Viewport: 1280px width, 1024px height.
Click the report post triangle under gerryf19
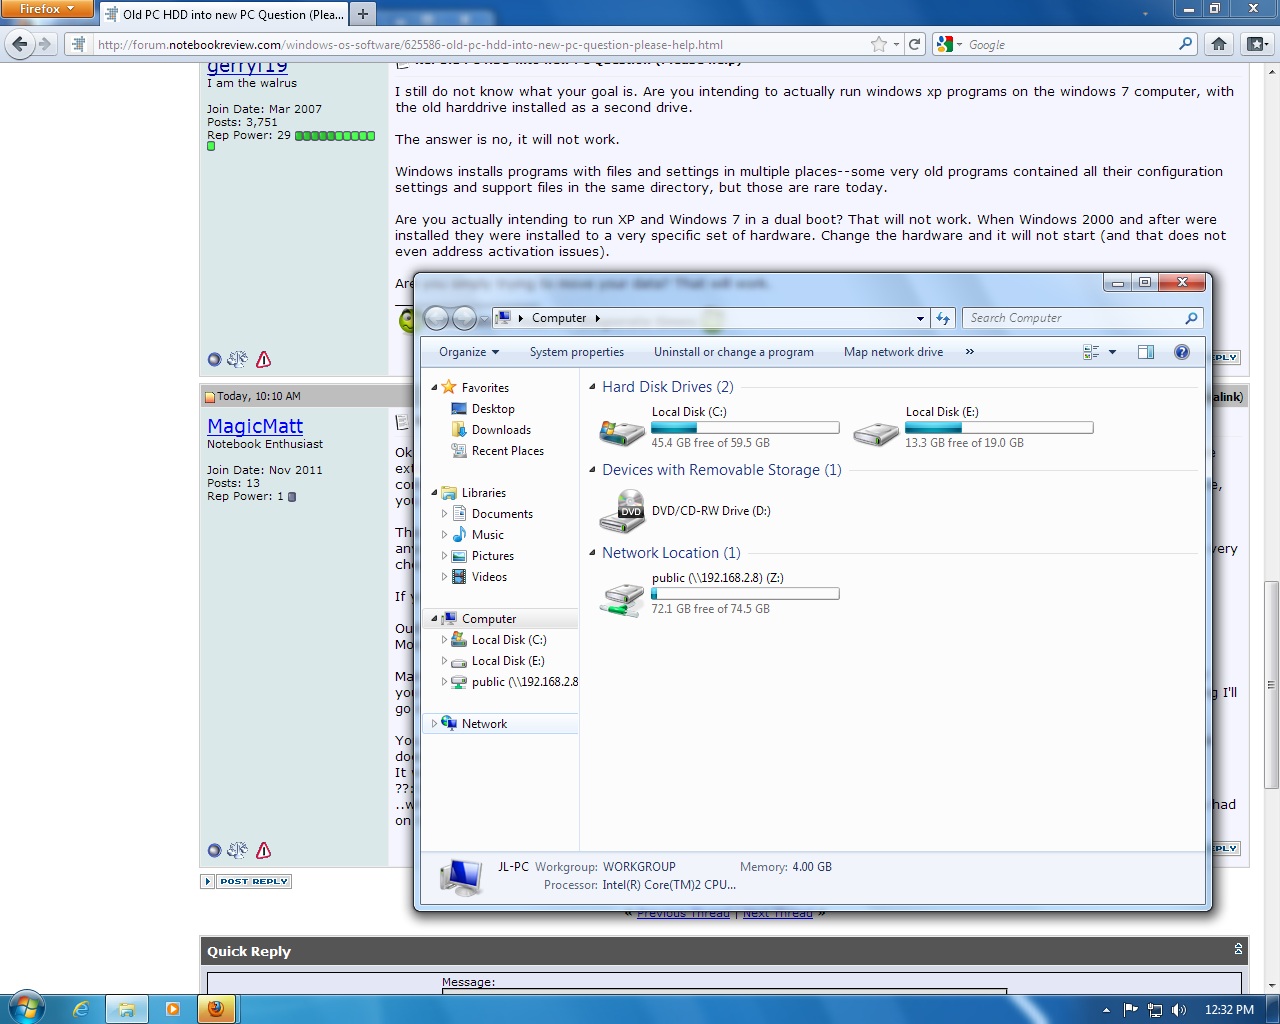click(263, 359)
